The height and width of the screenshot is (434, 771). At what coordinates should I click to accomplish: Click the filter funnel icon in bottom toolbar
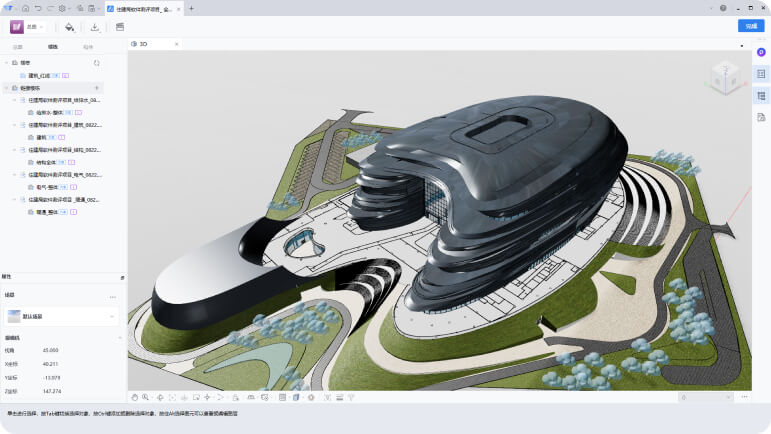tap(352, 397)
